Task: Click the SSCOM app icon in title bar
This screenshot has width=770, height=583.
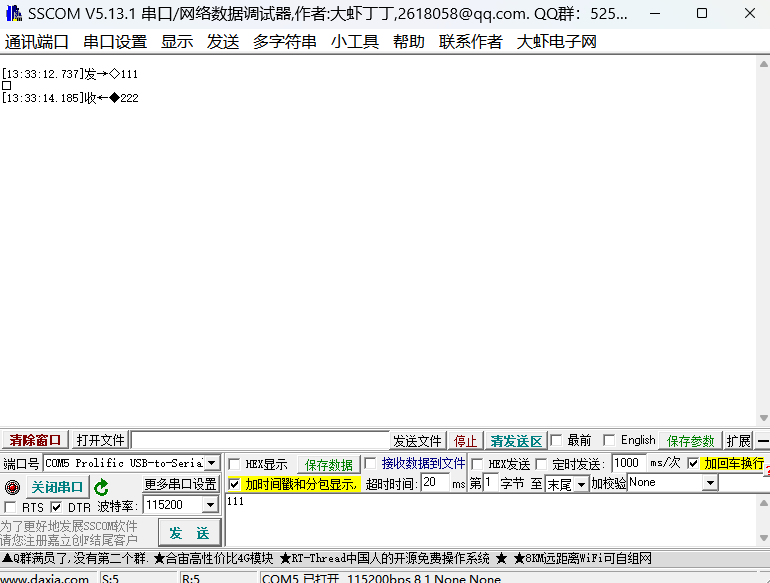Action: coord(13,13)
